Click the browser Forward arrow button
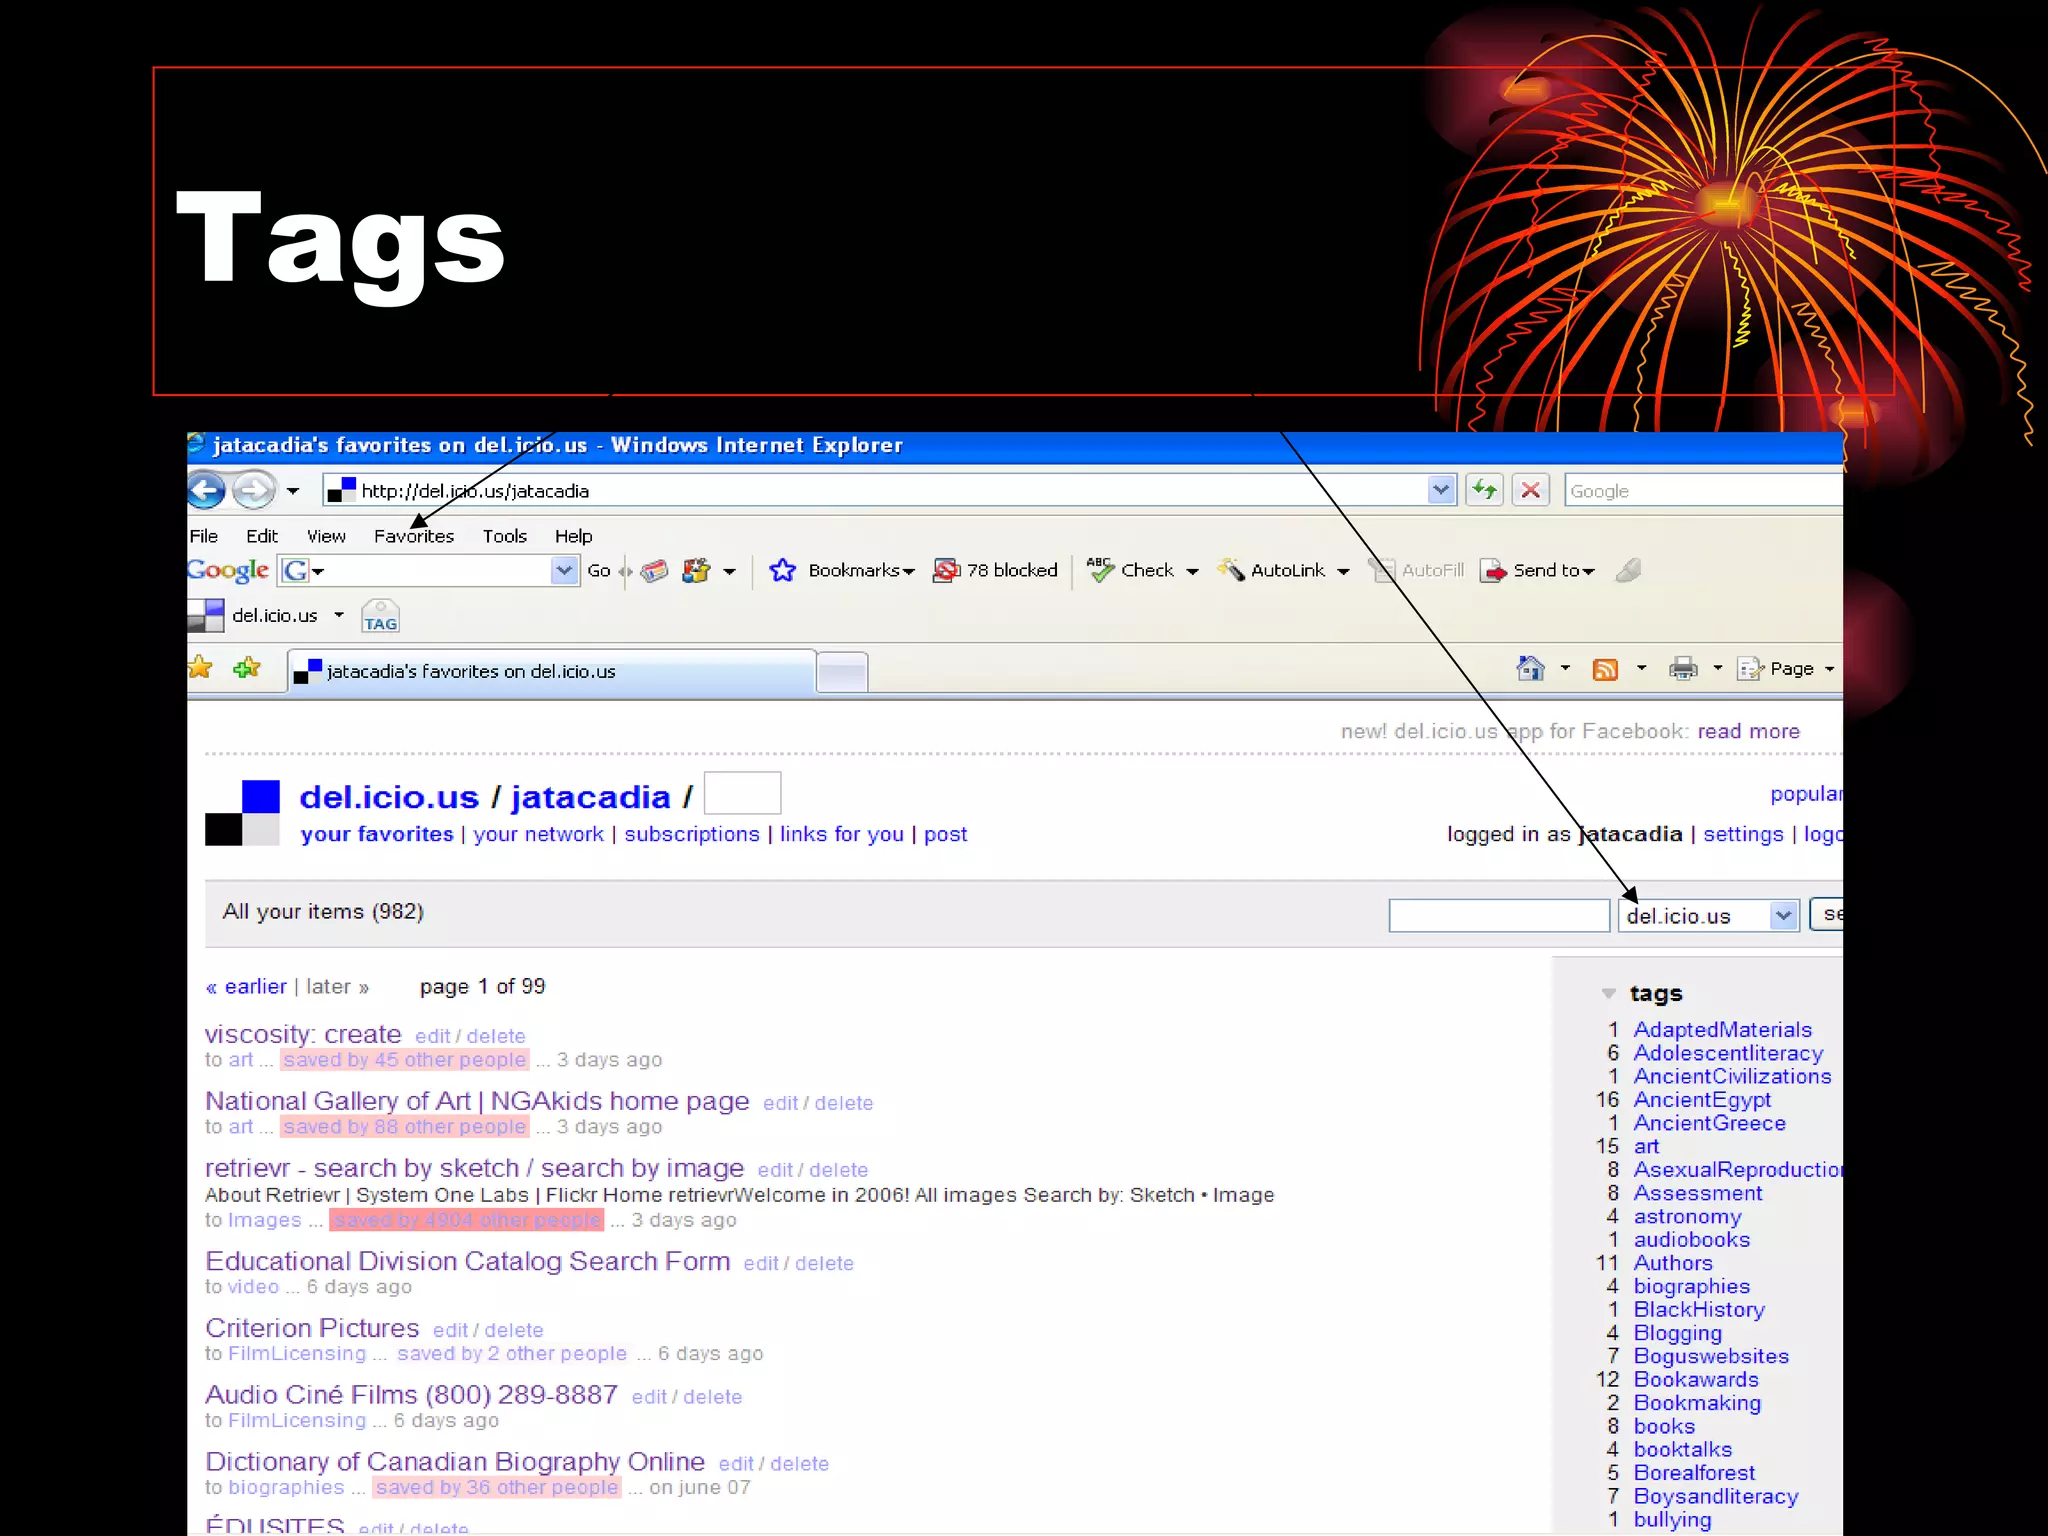Image resolution: width=2048 pixels, height=1536 pixels. tap(253, 490)
